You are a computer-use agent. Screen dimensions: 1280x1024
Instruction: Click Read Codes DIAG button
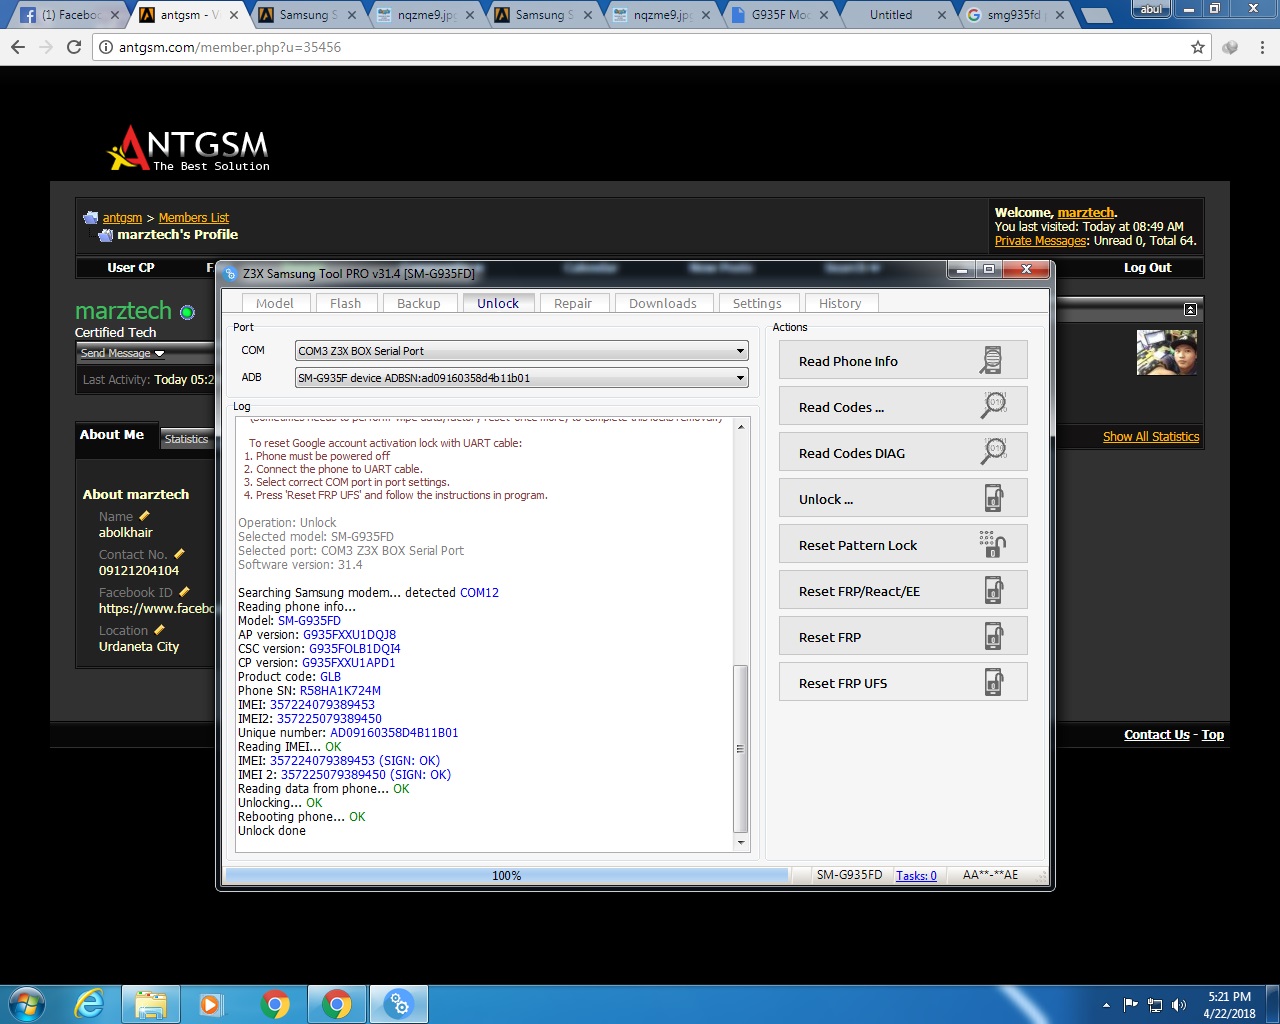[903, 453]
